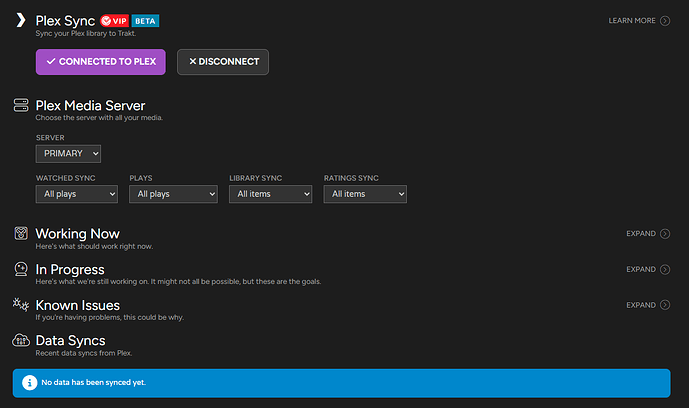Image resolution: width=689 pixels, height=408 pixels.
Task: Click "Here's what should work right now." text
Action: pos(94,246)
